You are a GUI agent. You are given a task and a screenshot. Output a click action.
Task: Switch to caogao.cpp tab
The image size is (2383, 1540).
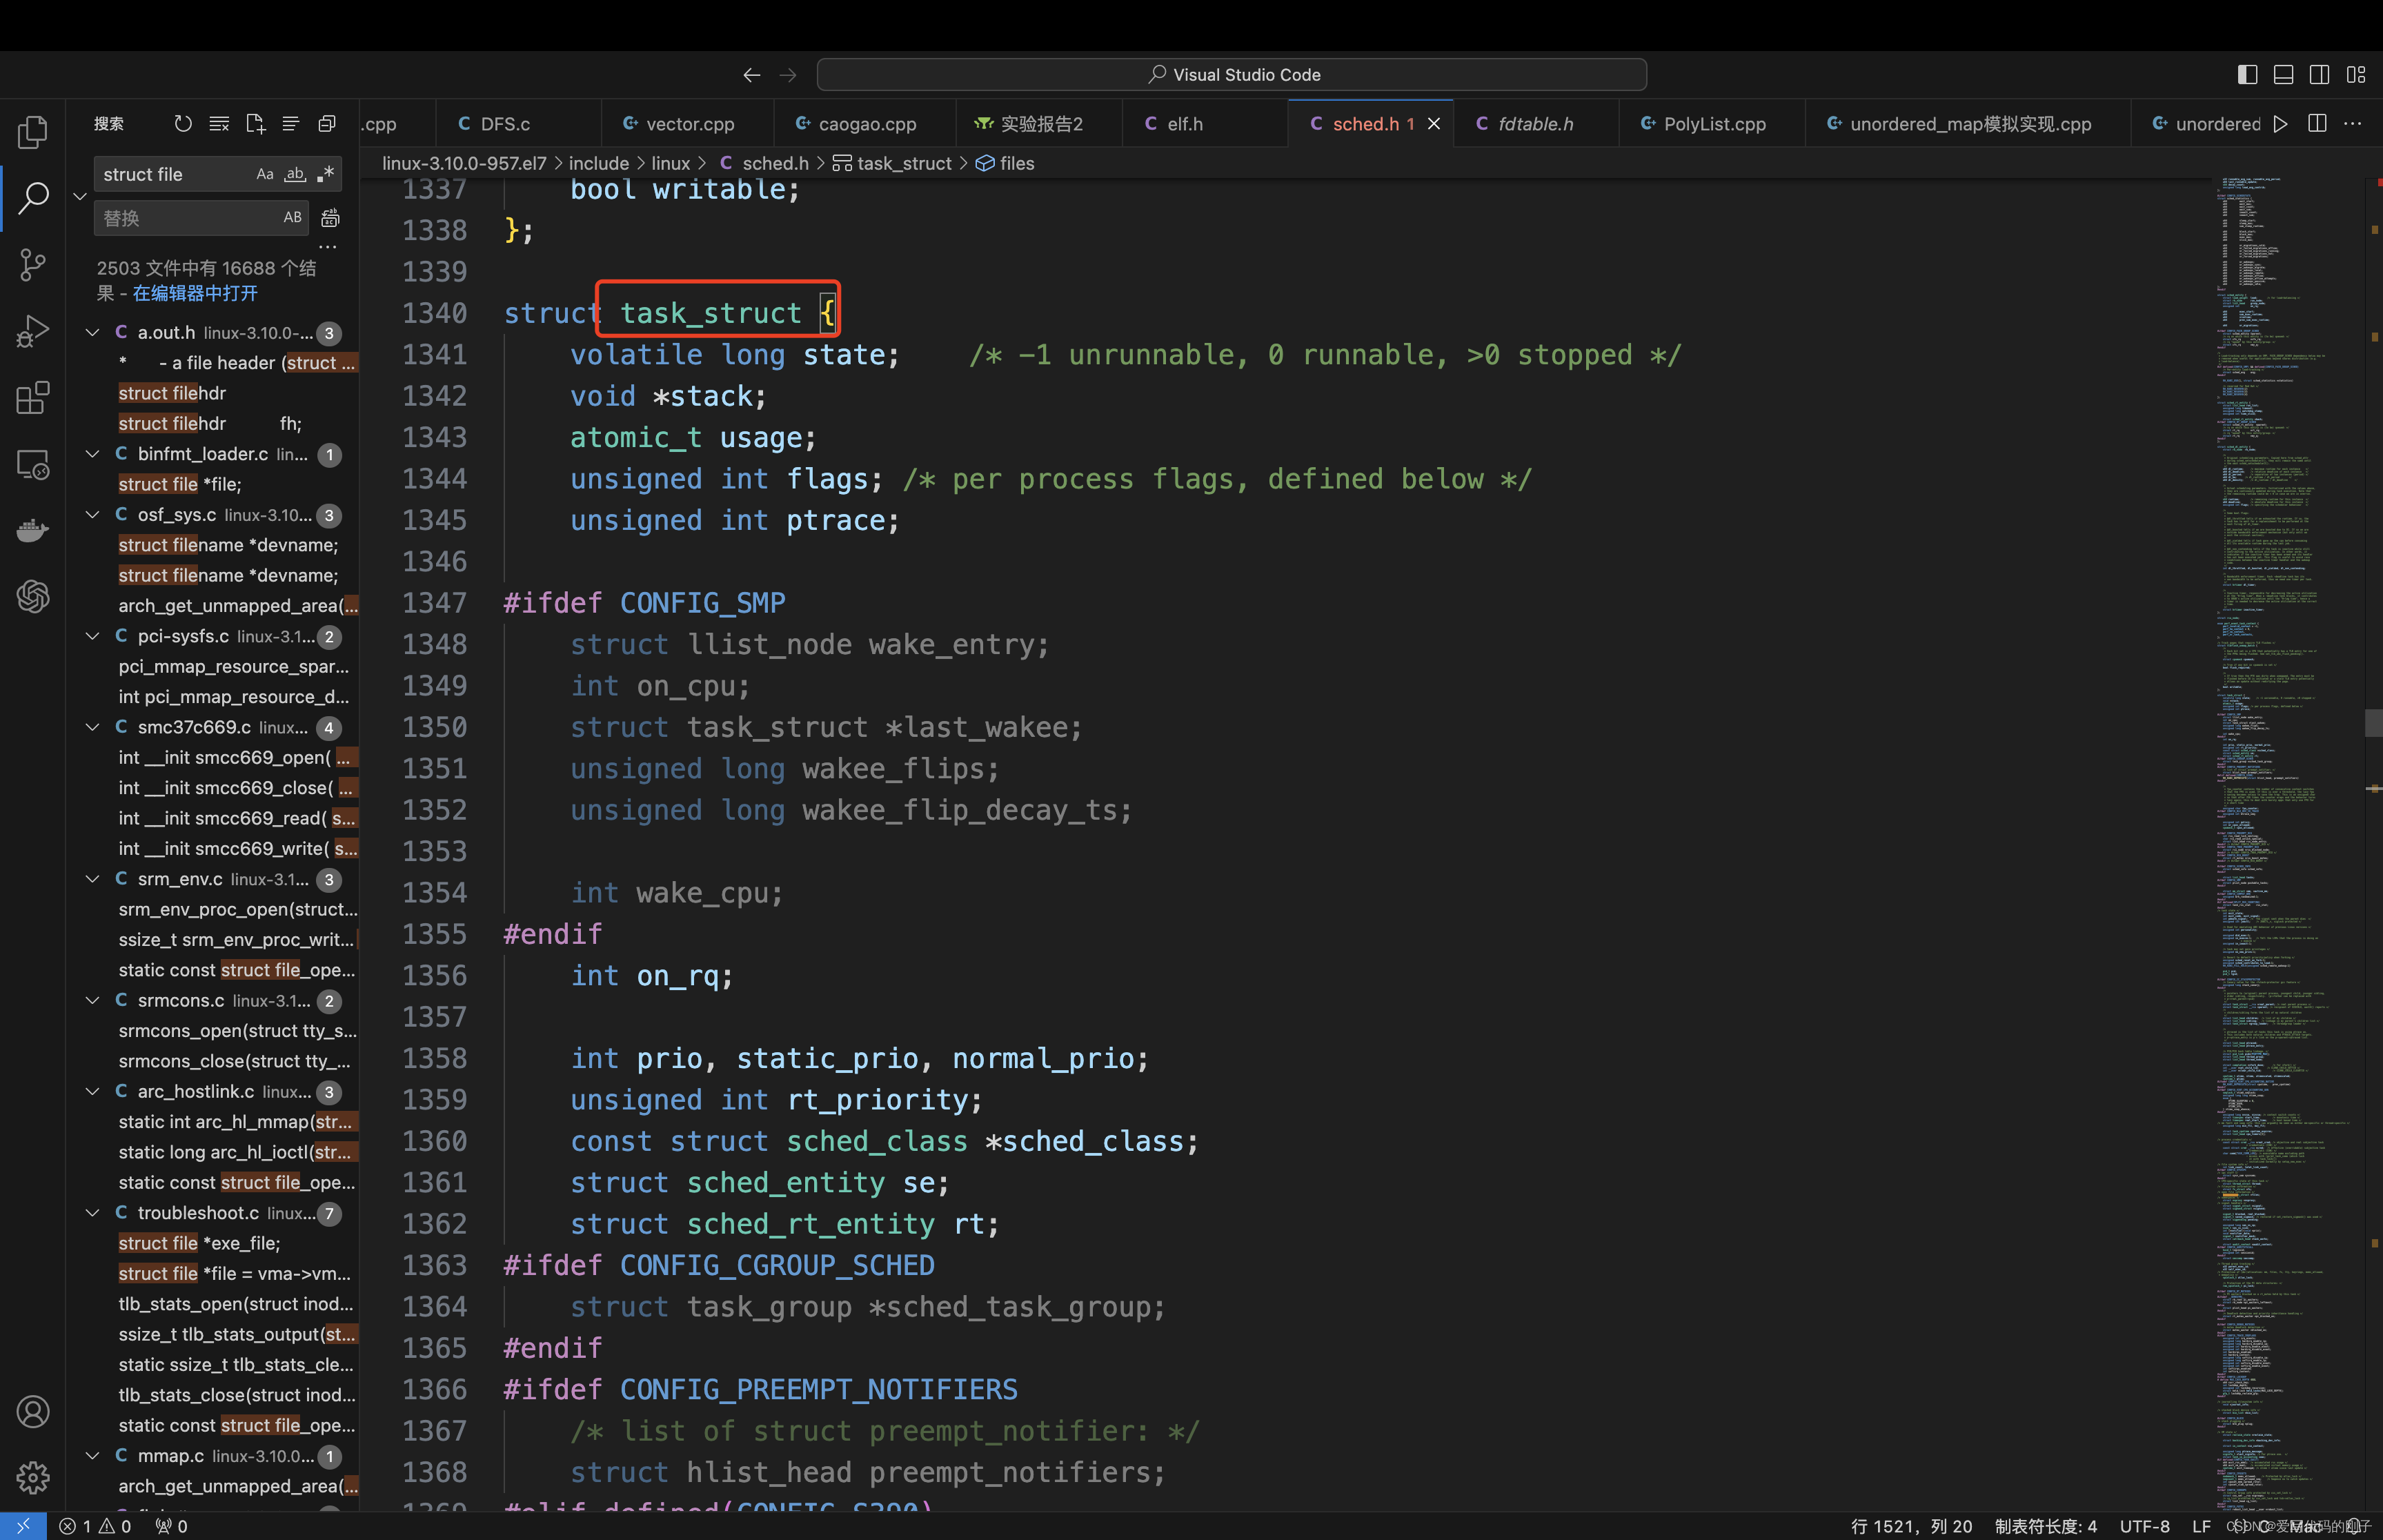865,124
